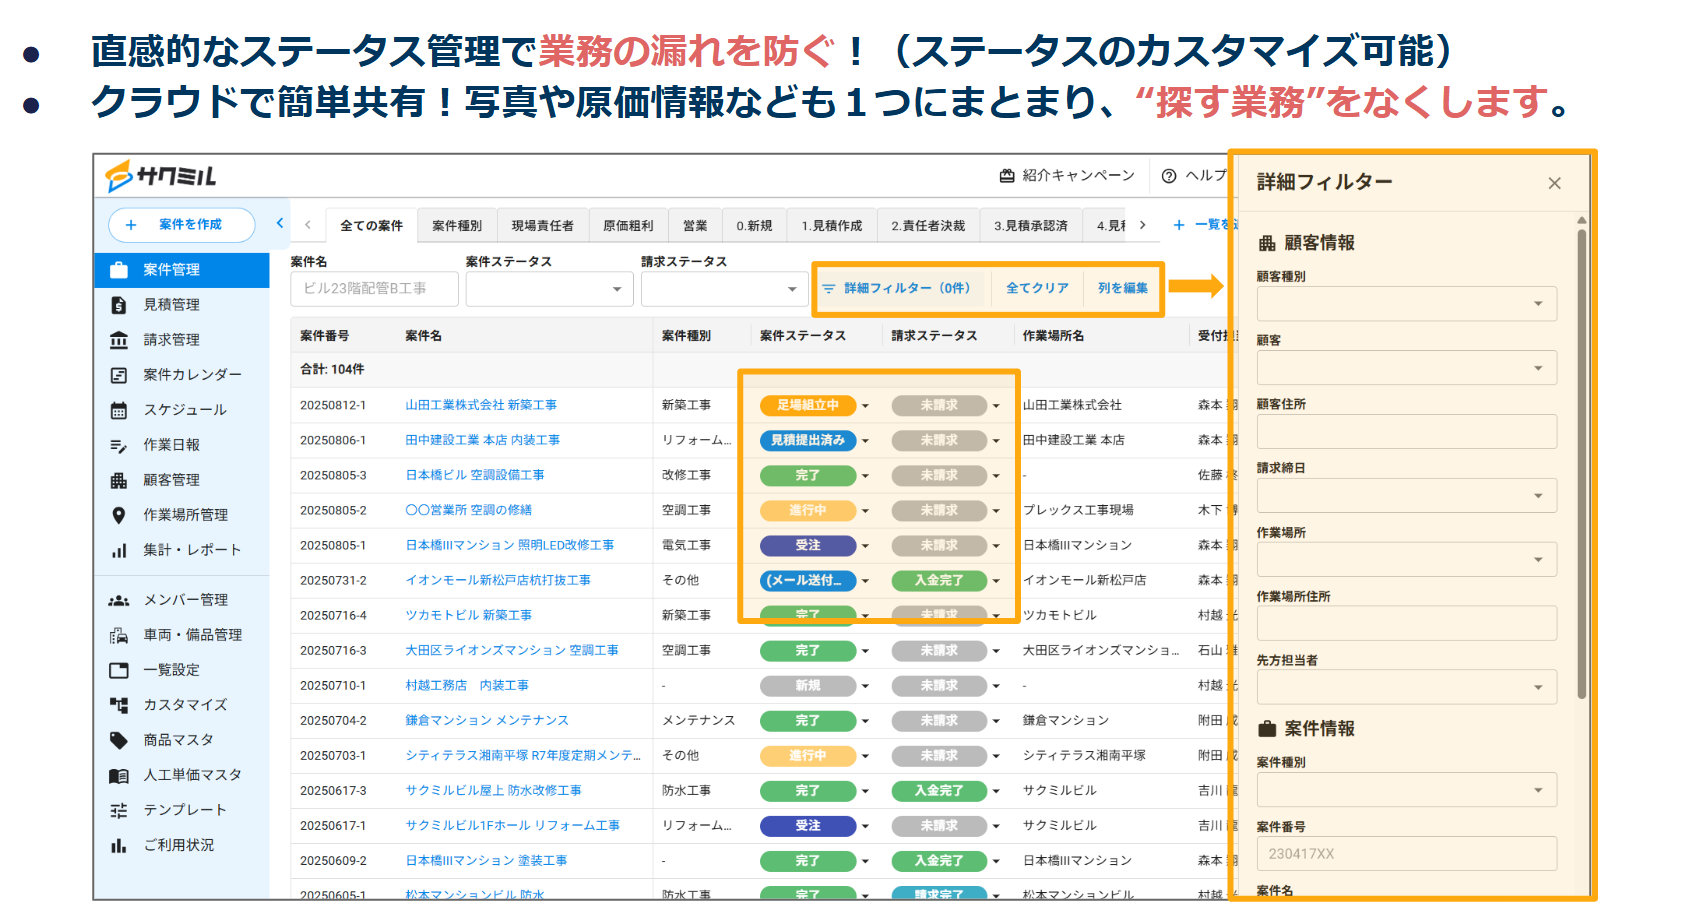The width and height of the screenshot is (1701, 909).
Task: Switch to the 原価粗利 tab
Action: click(628, 226)
